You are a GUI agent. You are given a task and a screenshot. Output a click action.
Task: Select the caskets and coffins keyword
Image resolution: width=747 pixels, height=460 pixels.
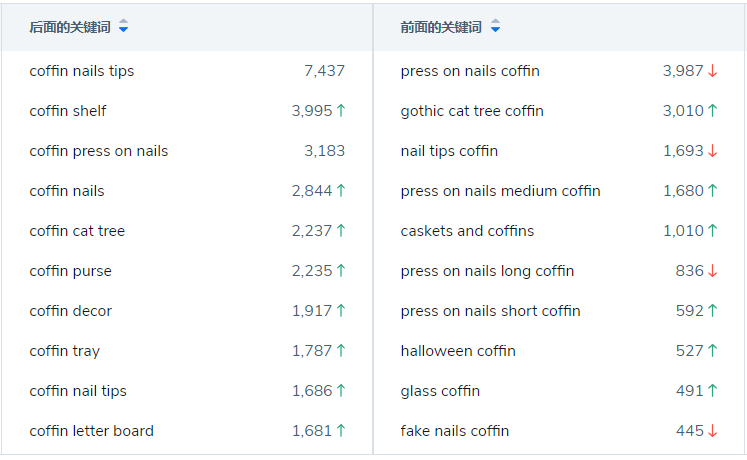coord(467,231)
